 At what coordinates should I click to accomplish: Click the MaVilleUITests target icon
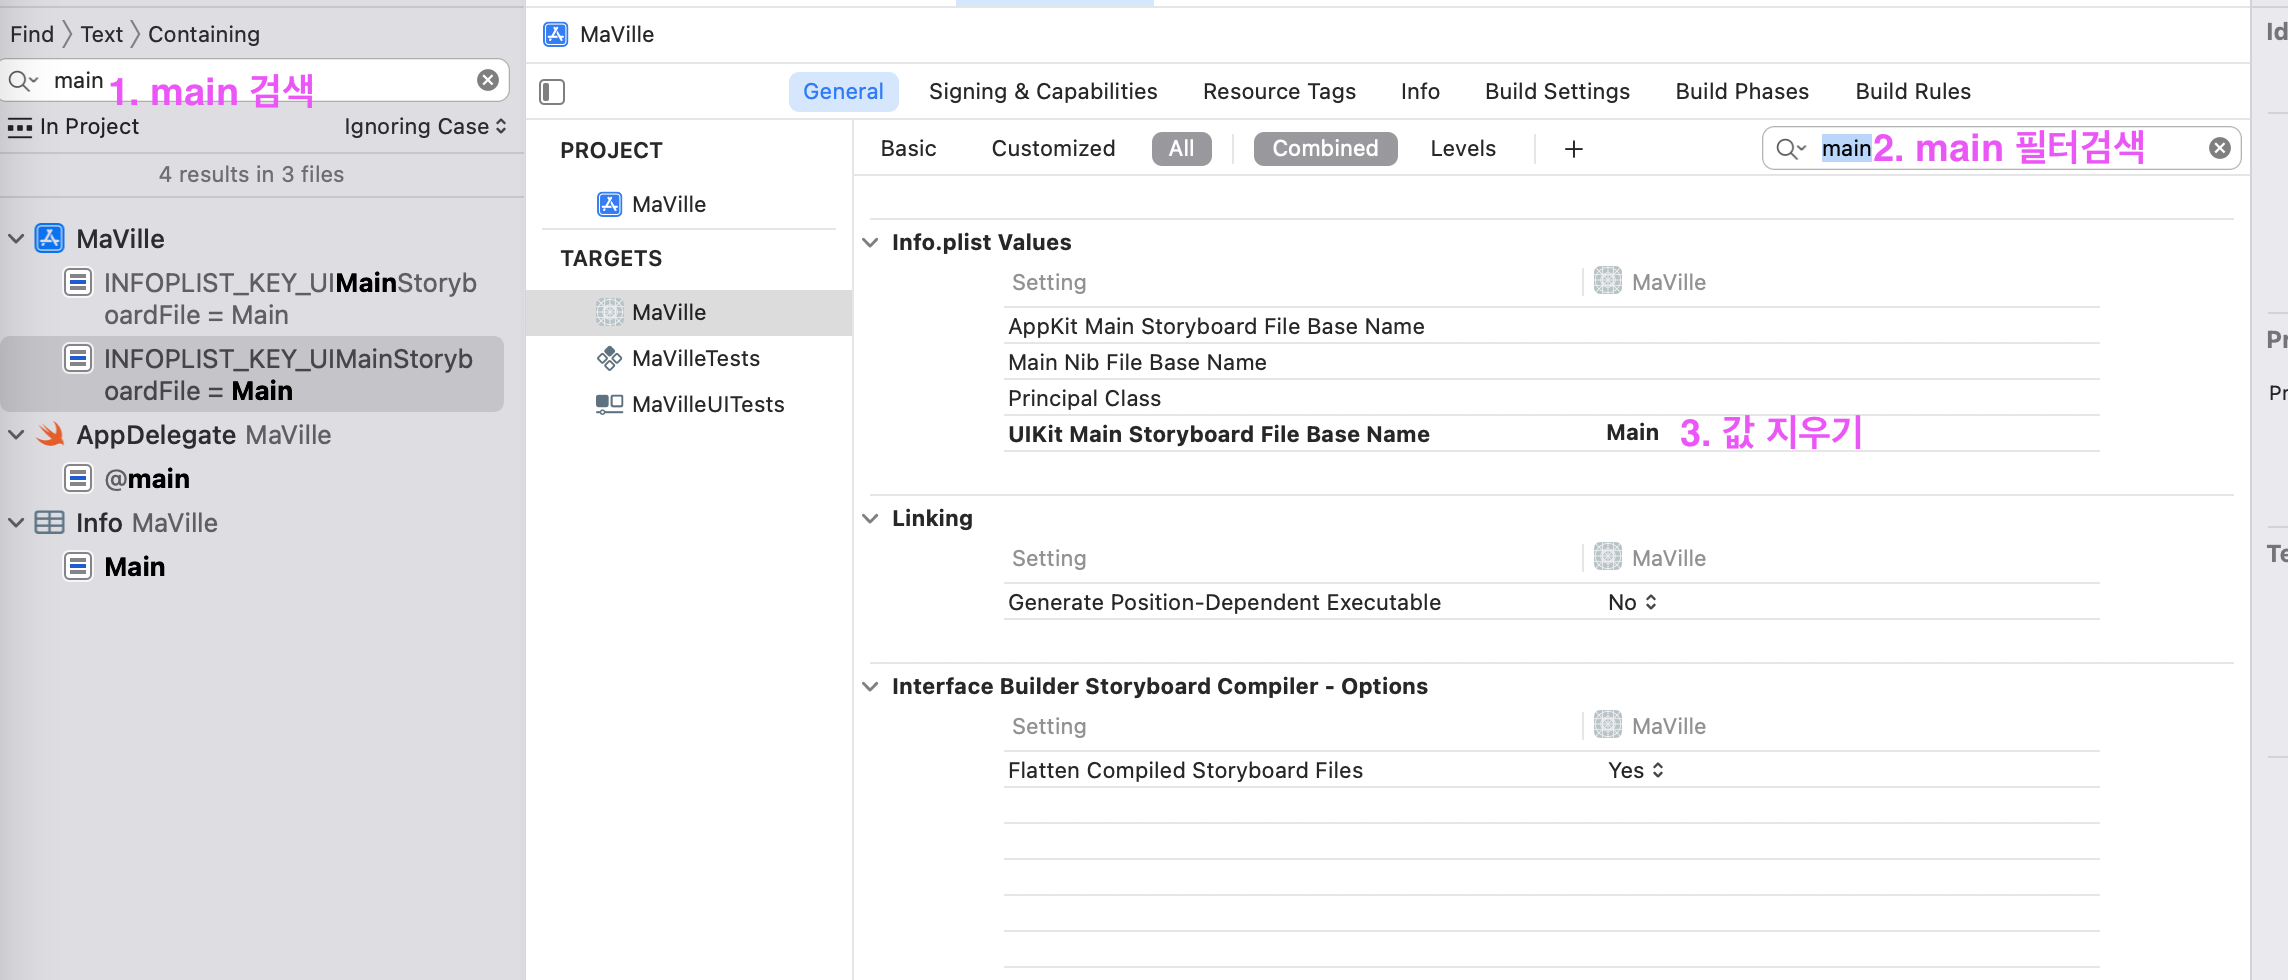coord(609,404)
